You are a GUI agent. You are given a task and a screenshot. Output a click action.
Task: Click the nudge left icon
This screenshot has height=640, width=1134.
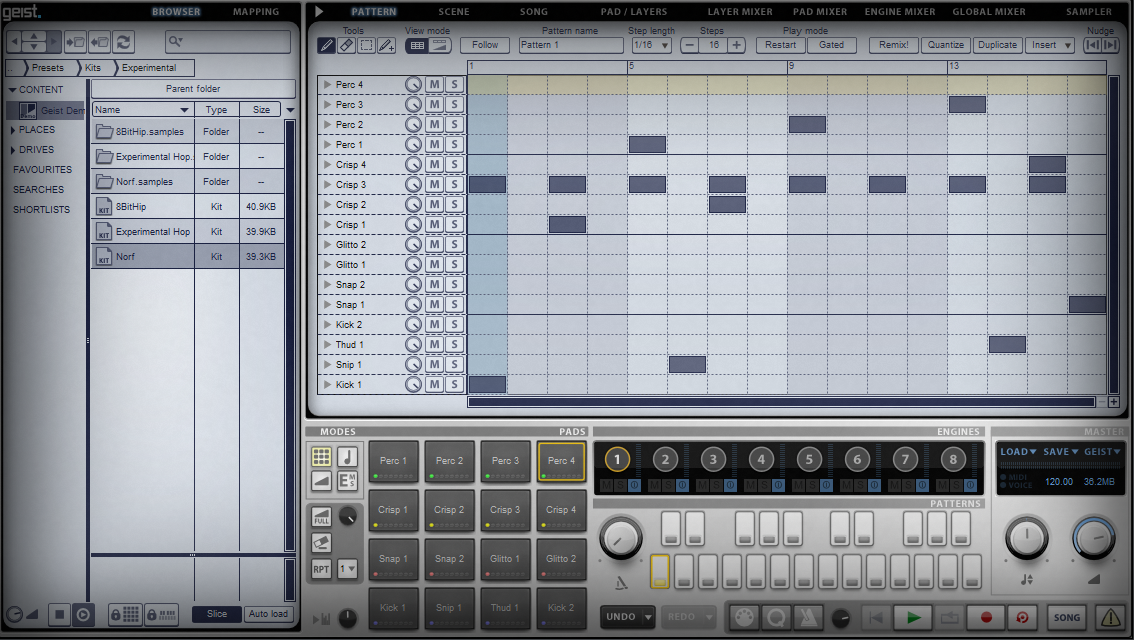1093,45
